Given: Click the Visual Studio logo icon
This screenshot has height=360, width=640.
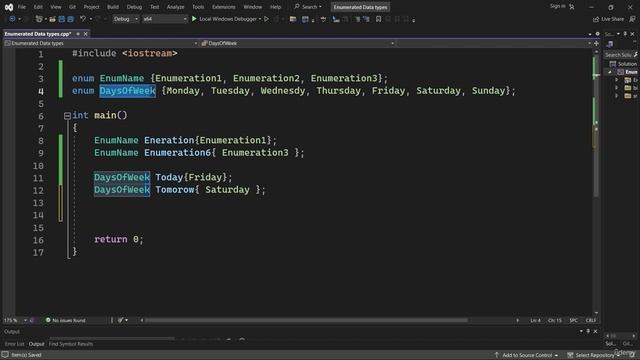Looking at the screenshot, I should click(x=9, y=7).
